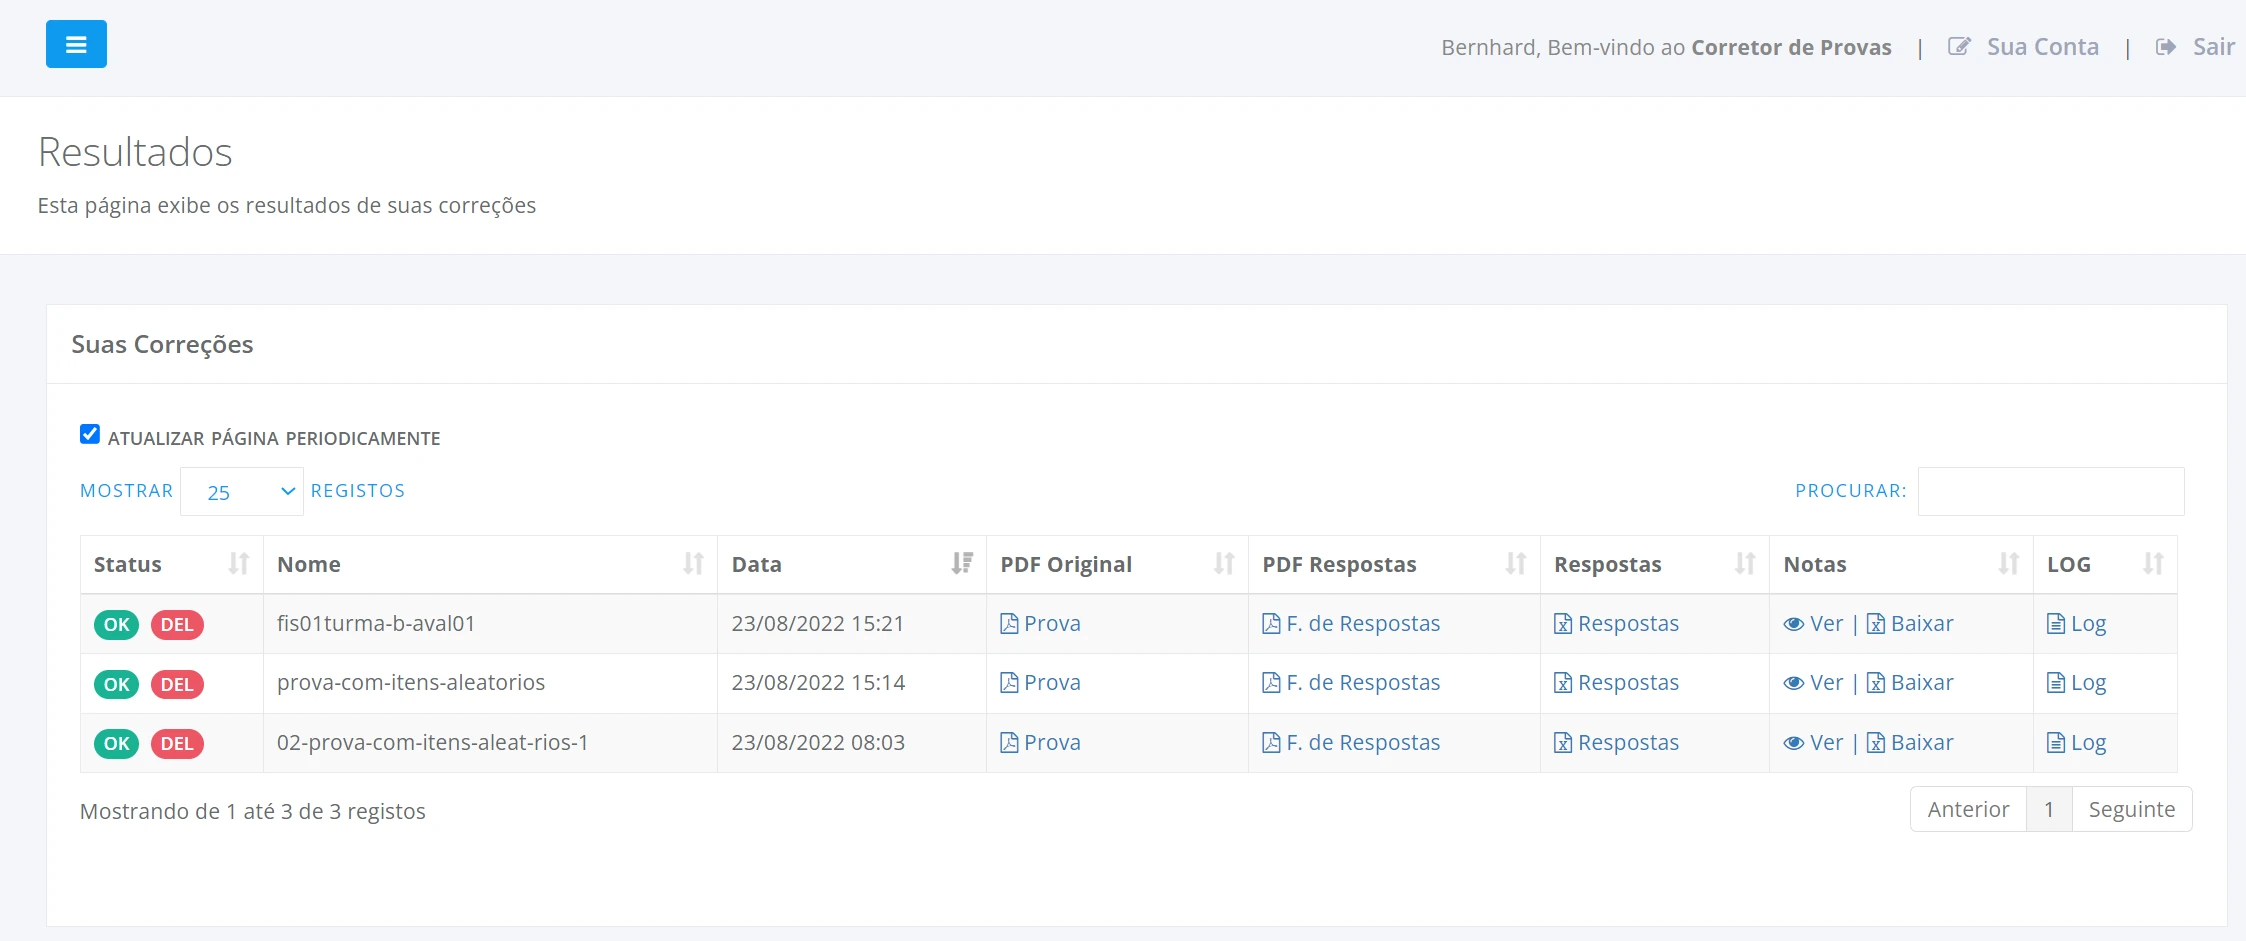
Task: Open the hamburger menu button
Action: tap(76, 44)
